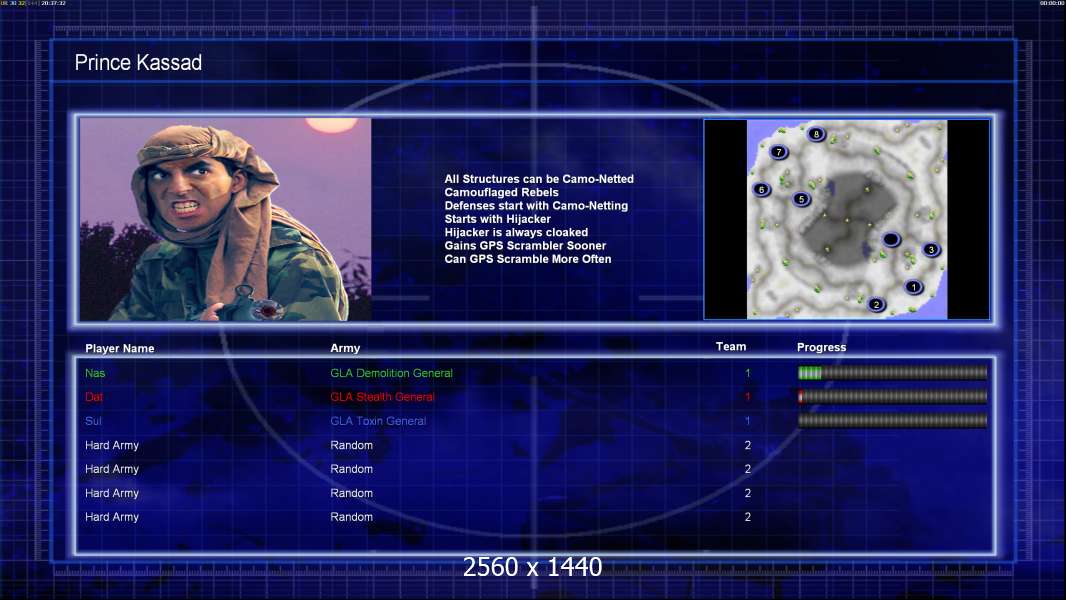
Task: Click the "Progress" column header
Action: [x=821, y=347]
